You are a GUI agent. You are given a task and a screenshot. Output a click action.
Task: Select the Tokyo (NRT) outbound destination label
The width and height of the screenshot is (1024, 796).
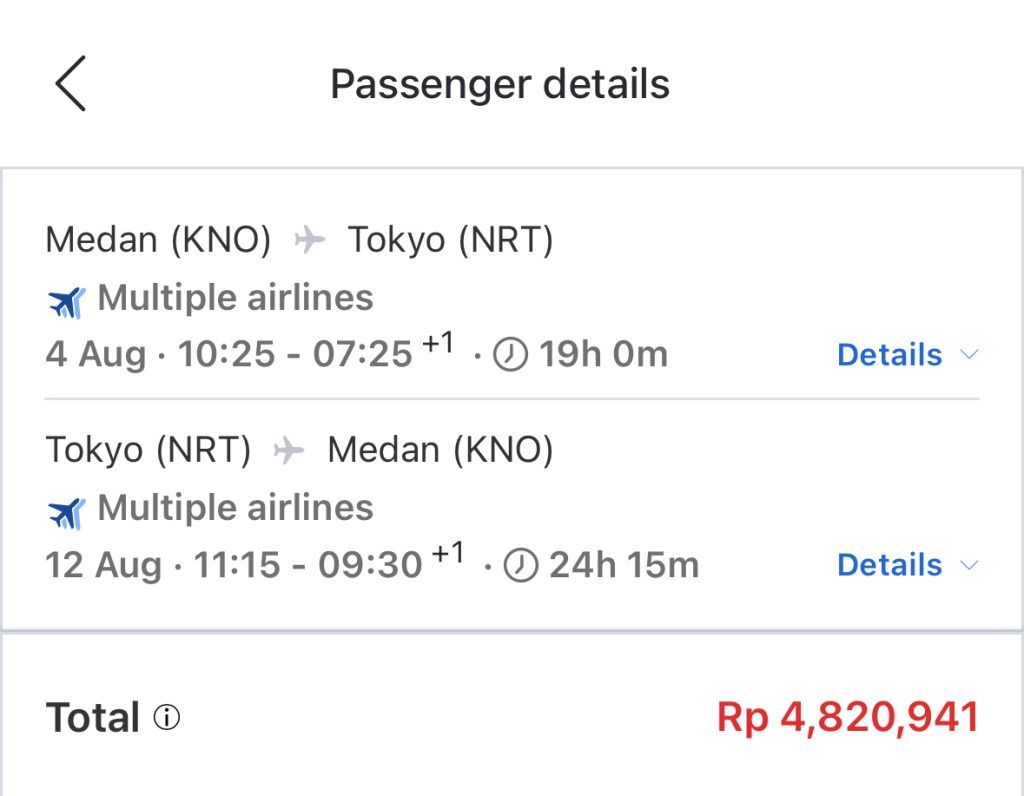pos(451,239)
